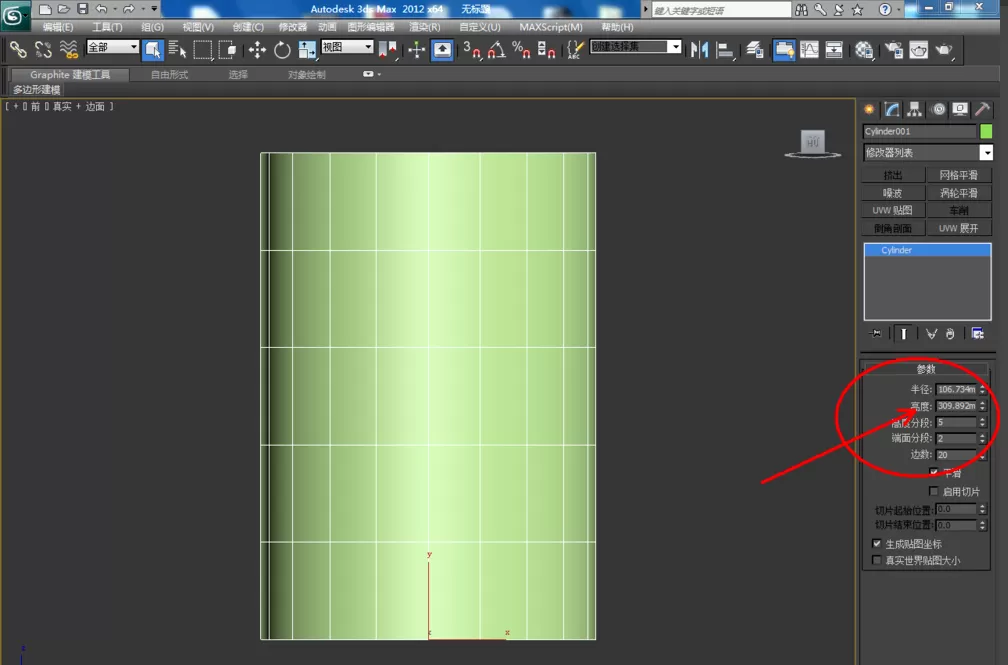This screenshot has height=665, width=1008.
Task: Click the green object color swatch
Action: (986, 131)
